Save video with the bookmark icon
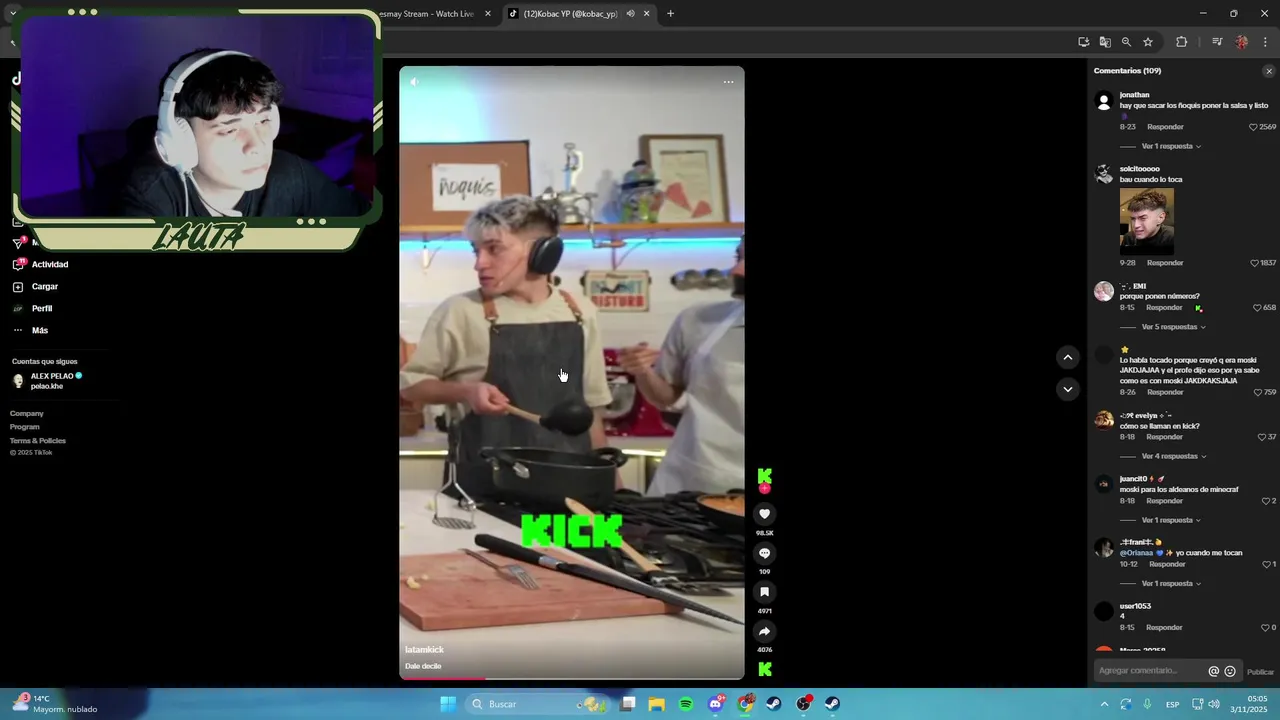The image size is (1280, 720). [x=764, y=592]
